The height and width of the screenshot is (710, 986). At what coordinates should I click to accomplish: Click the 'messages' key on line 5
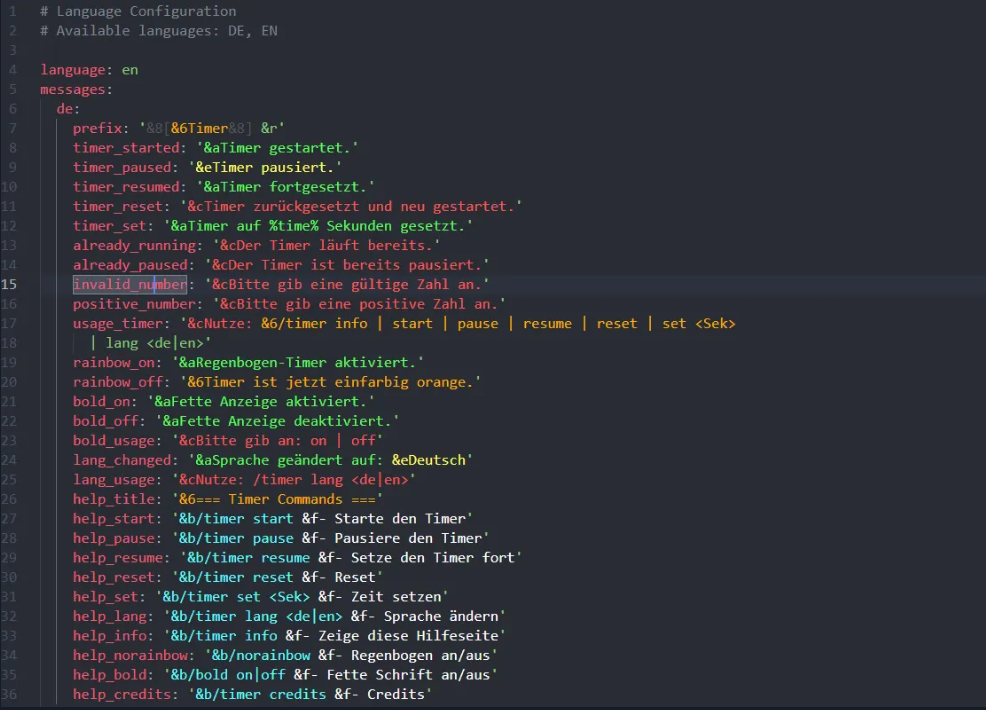point(72,89)
